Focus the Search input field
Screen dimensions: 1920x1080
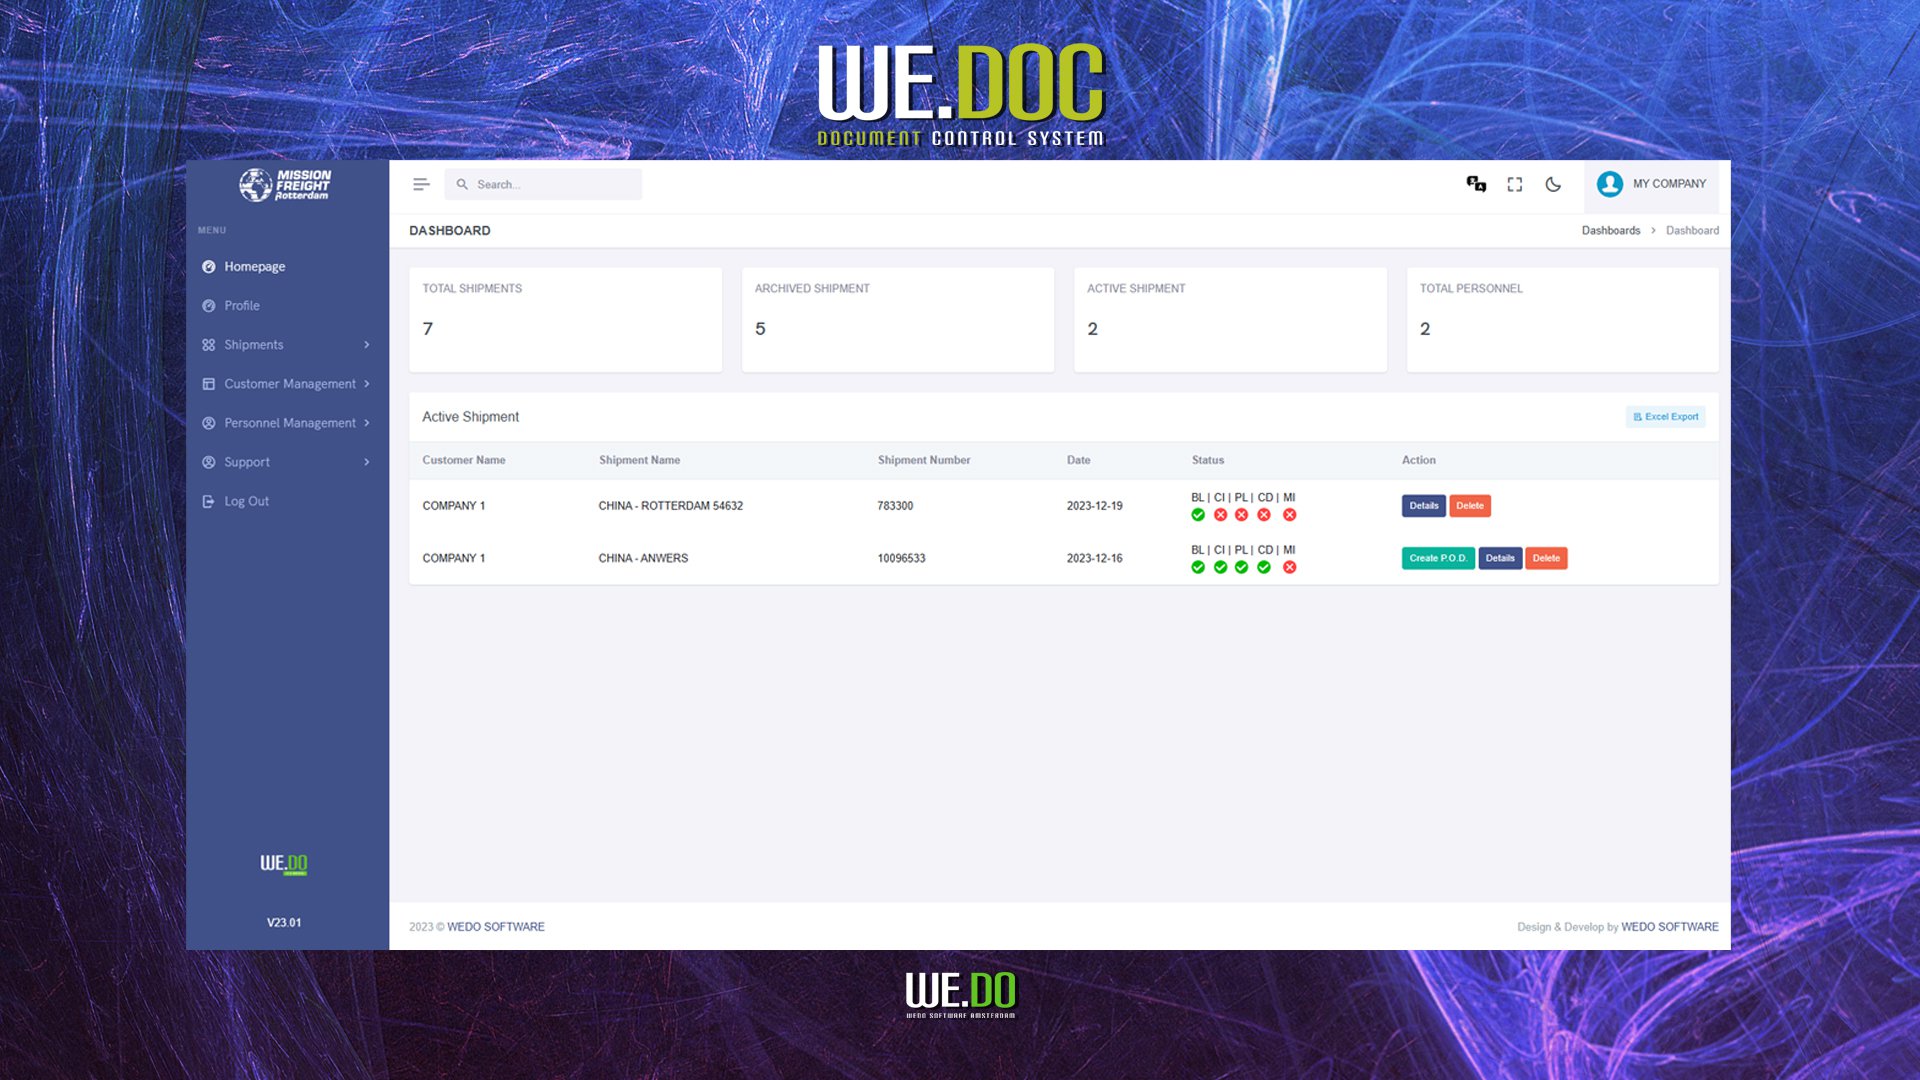pos(544,184)
